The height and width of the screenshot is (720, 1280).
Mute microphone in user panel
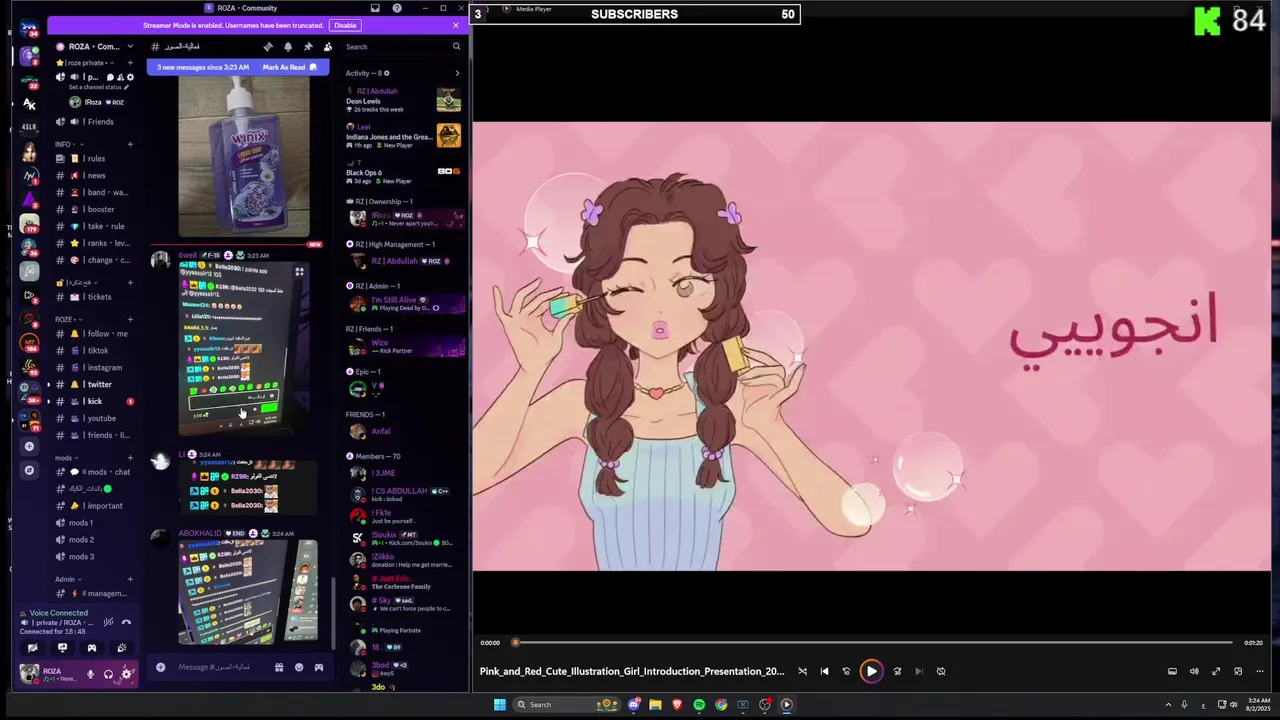click(90, 674)
